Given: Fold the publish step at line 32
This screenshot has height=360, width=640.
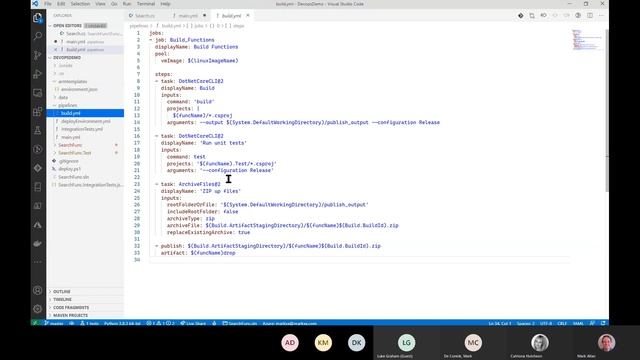Looking at the screenshot, I should tap(157, 246).
